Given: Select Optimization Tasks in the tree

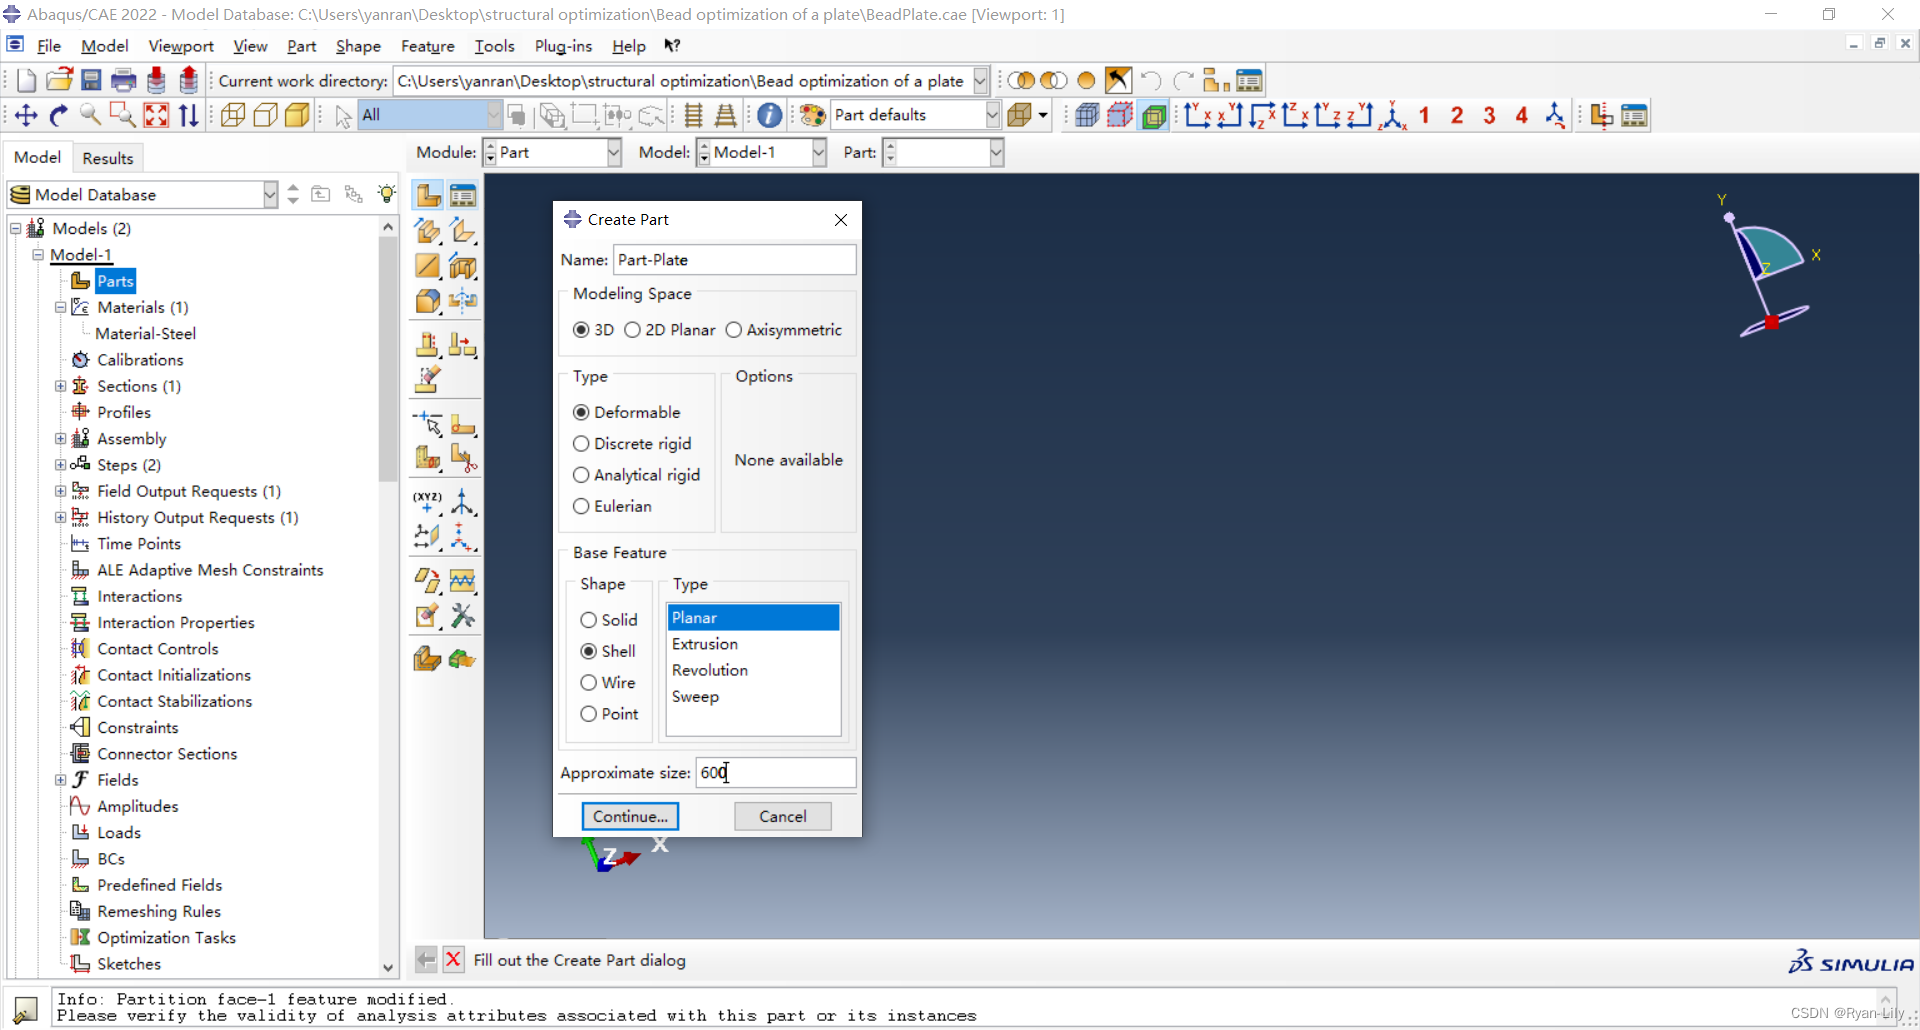Looking at the screenshot, I should point(166,938).
